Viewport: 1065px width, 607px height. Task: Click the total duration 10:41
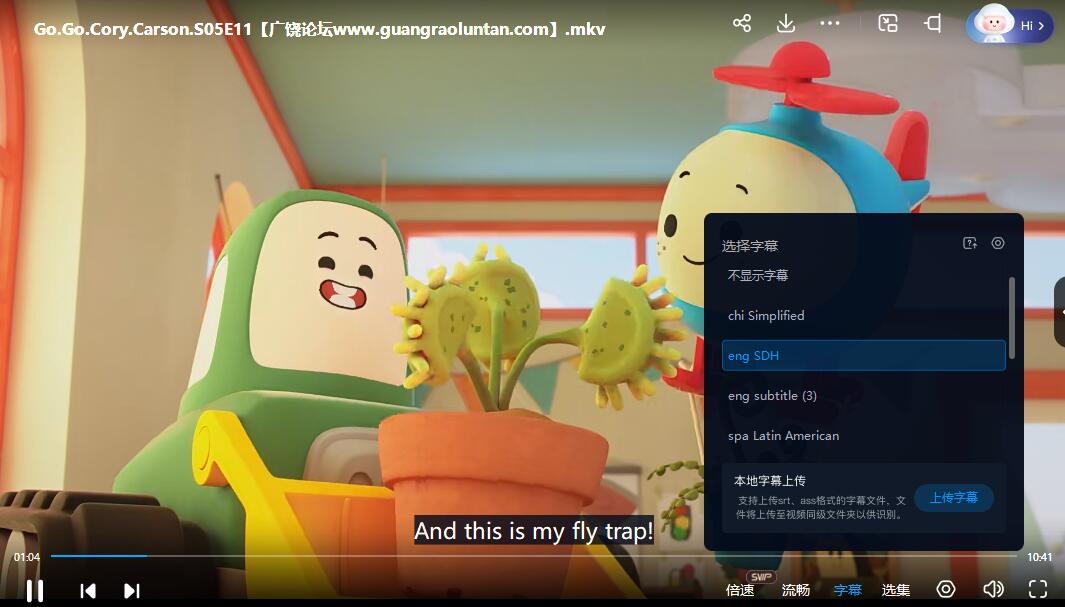pyautogui.click(x=1039, y=557)
